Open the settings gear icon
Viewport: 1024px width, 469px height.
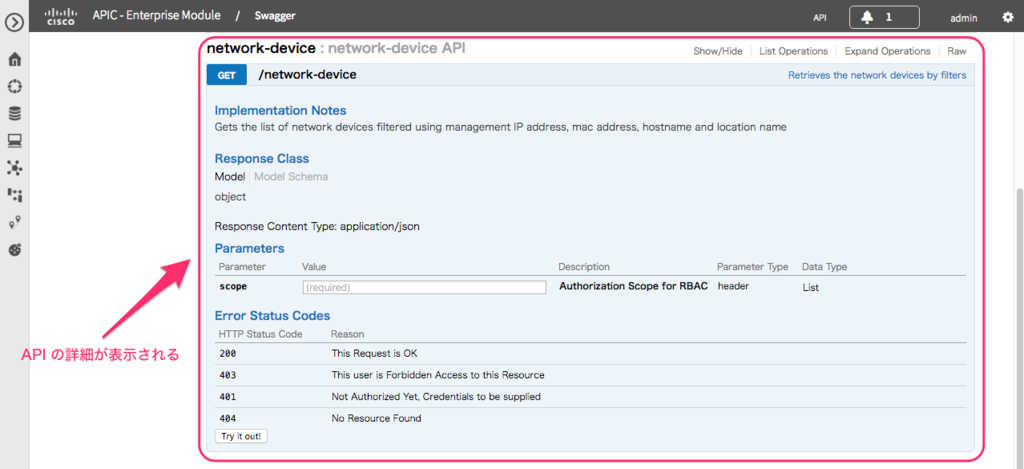tap(1008, 18)
